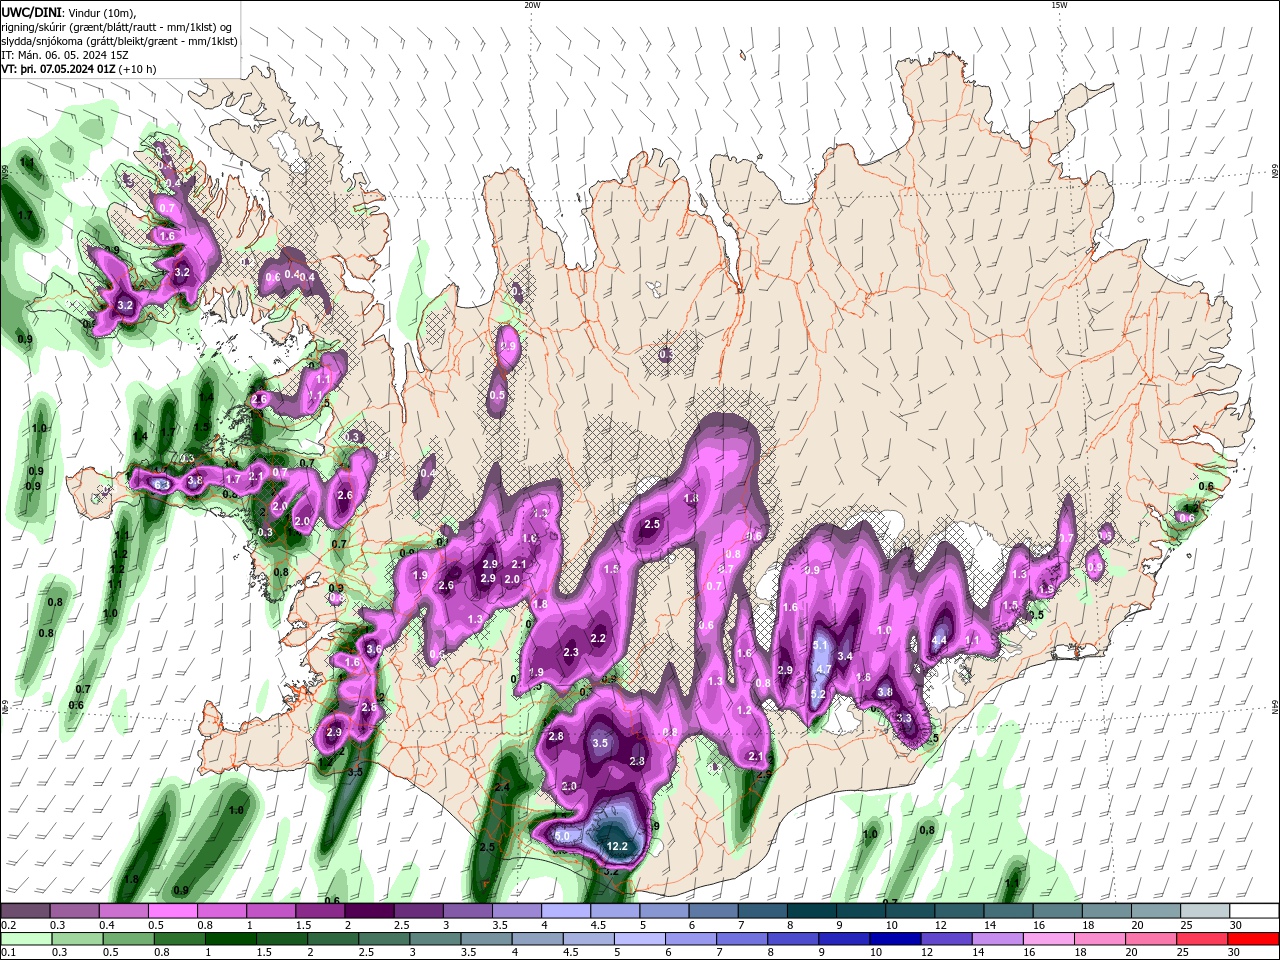Click the lilac bottom-row swatch between 14 and 16
Viewport: 1280px width, 960px height.
[x=996, y=939]
